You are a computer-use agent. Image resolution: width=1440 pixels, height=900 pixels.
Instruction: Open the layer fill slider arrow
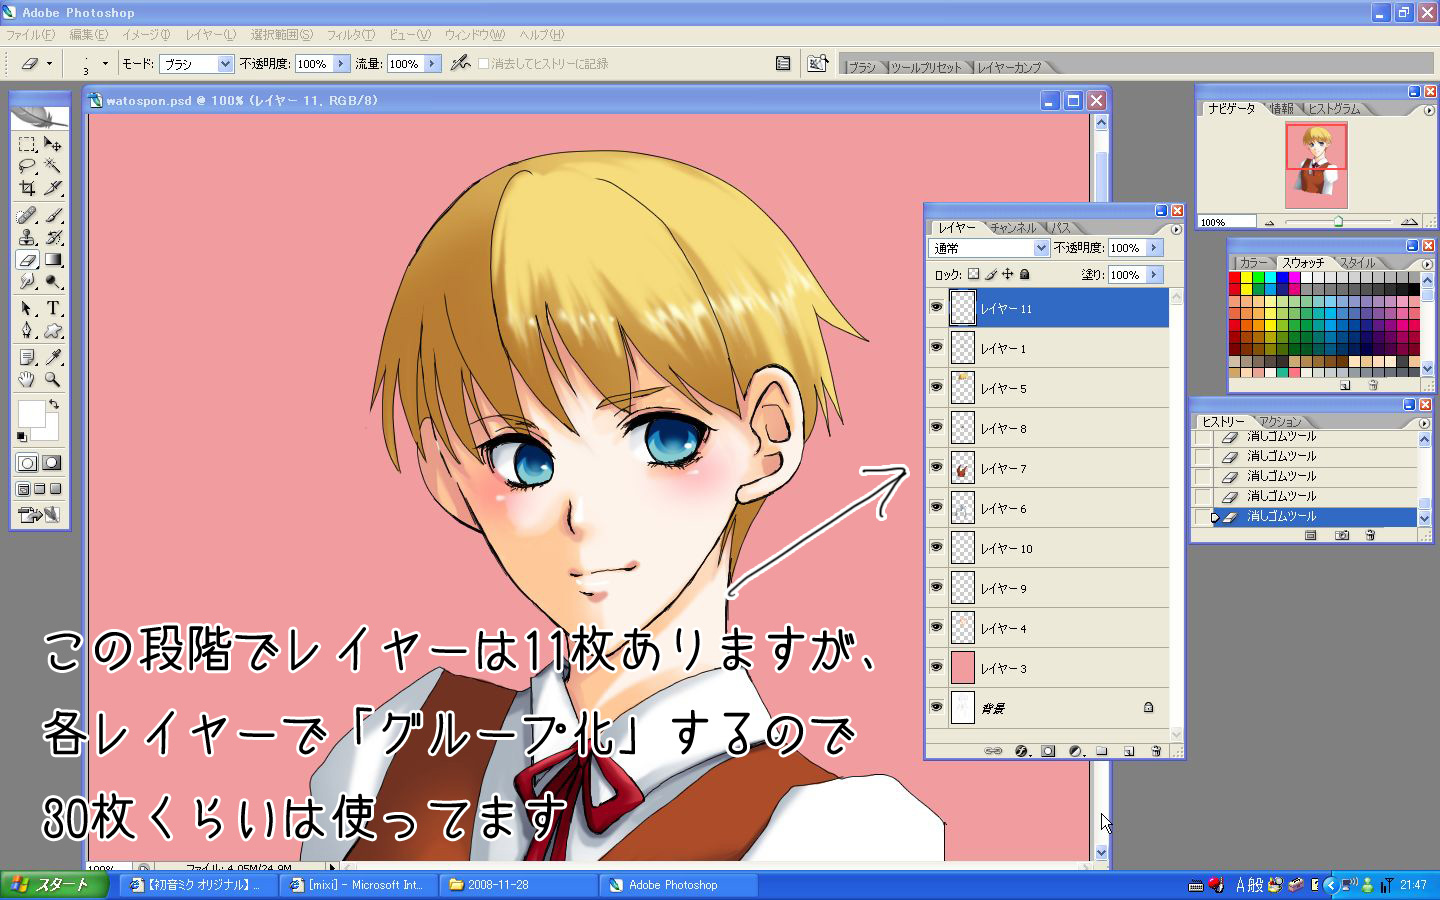1154,274
